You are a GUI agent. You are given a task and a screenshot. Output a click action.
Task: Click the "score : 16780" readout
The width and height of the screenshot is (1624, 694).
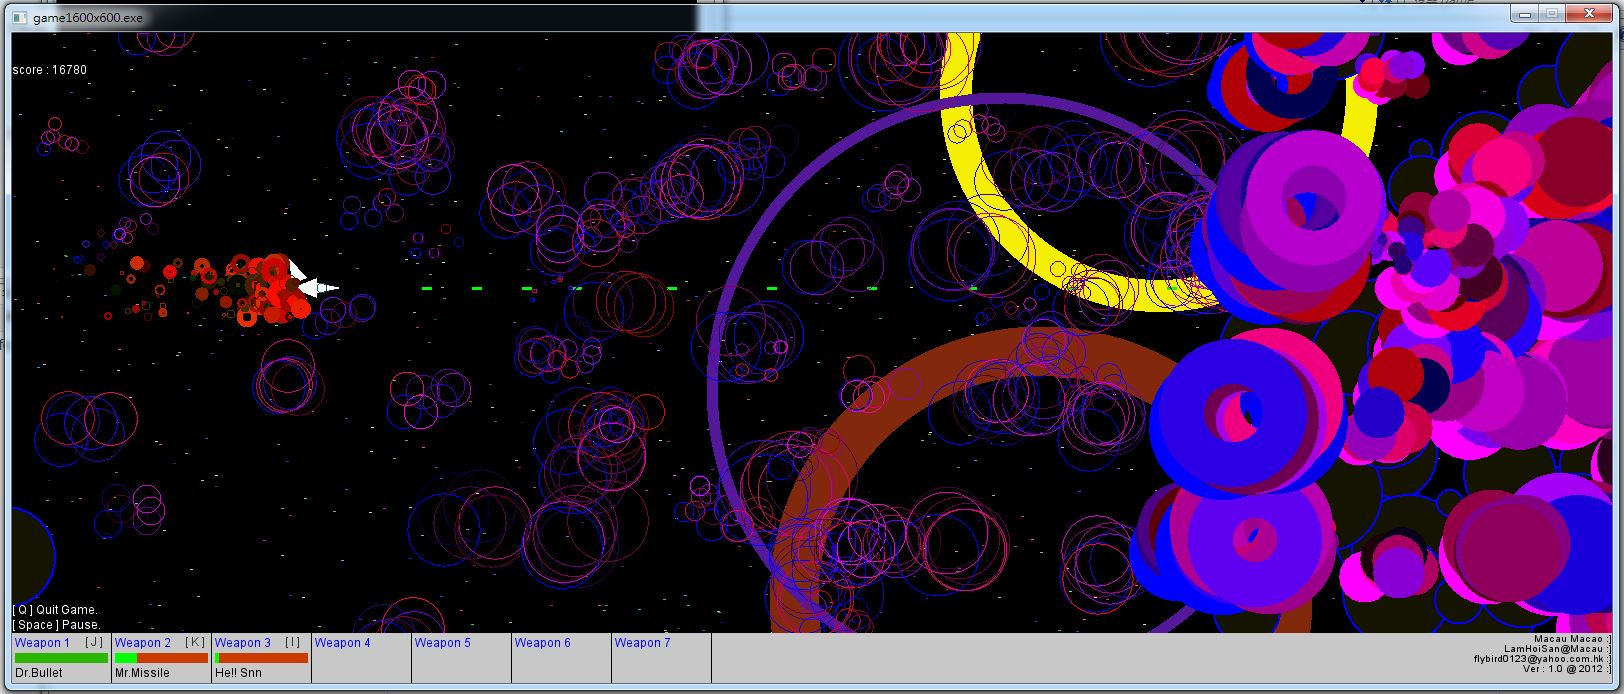49,70
